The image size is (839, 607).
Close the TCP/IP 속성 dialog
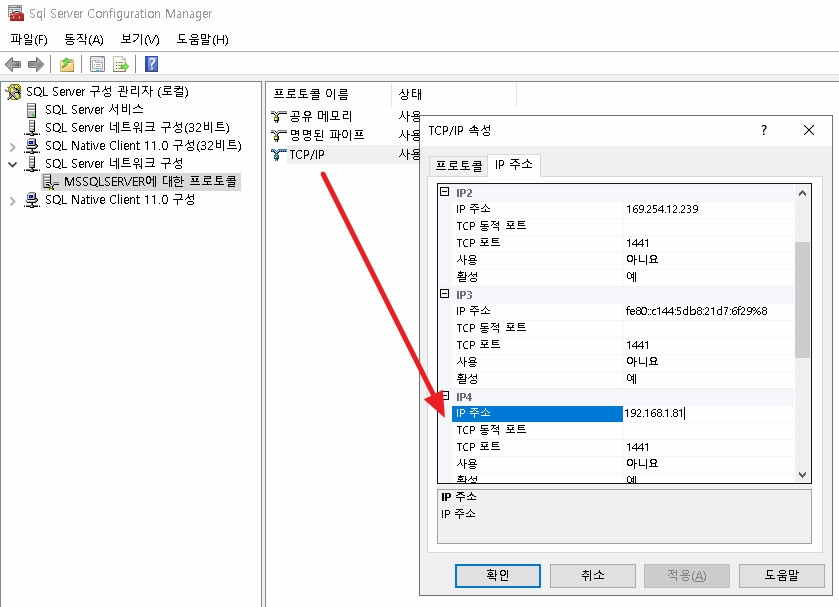pos(809,130)
